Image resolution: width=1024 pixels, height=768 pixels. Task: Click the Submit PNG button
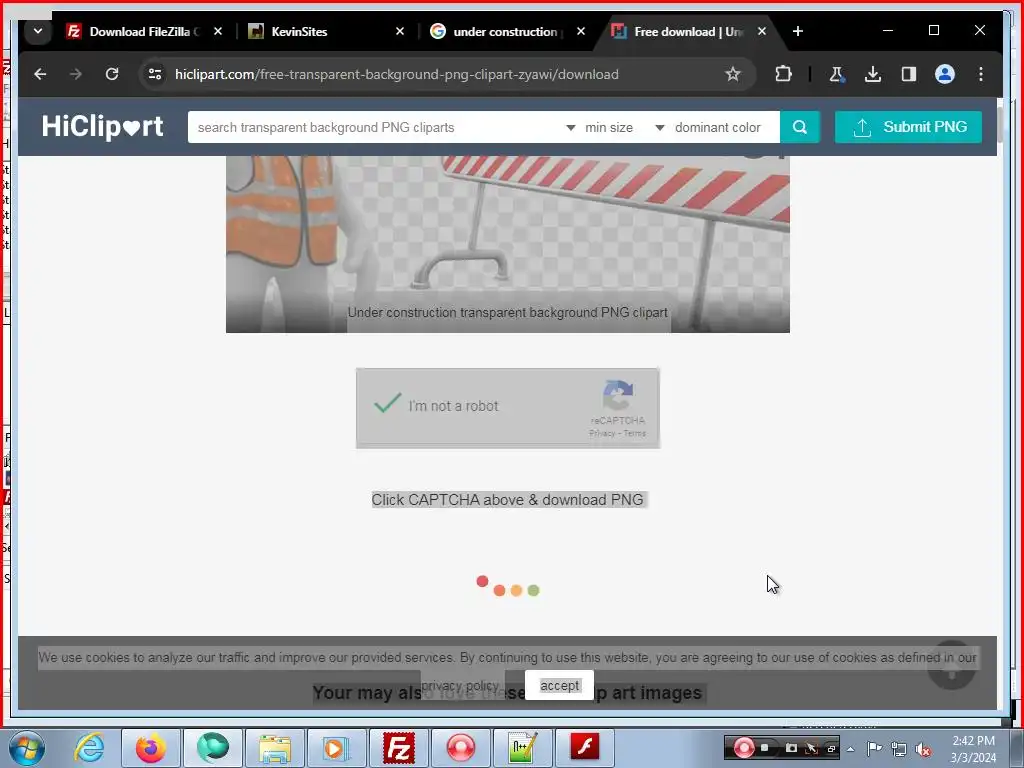[908, 127]
